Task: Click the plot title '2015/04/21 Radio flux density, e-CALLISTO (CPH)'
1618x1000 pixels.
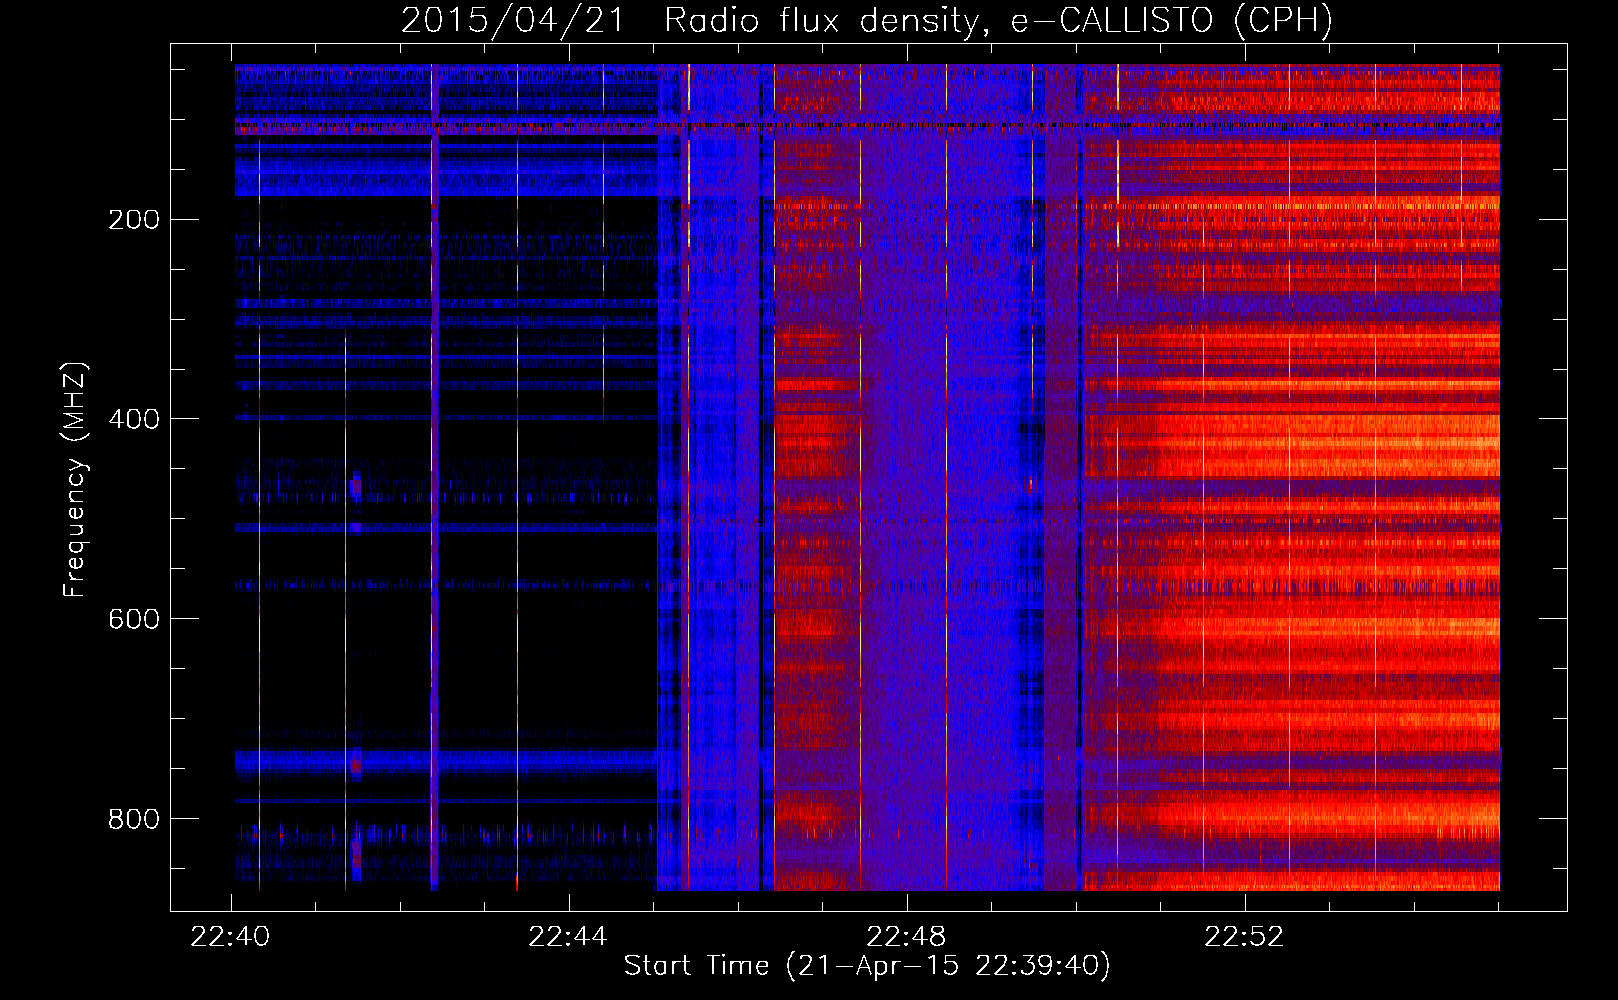Action: coord(867,20)
